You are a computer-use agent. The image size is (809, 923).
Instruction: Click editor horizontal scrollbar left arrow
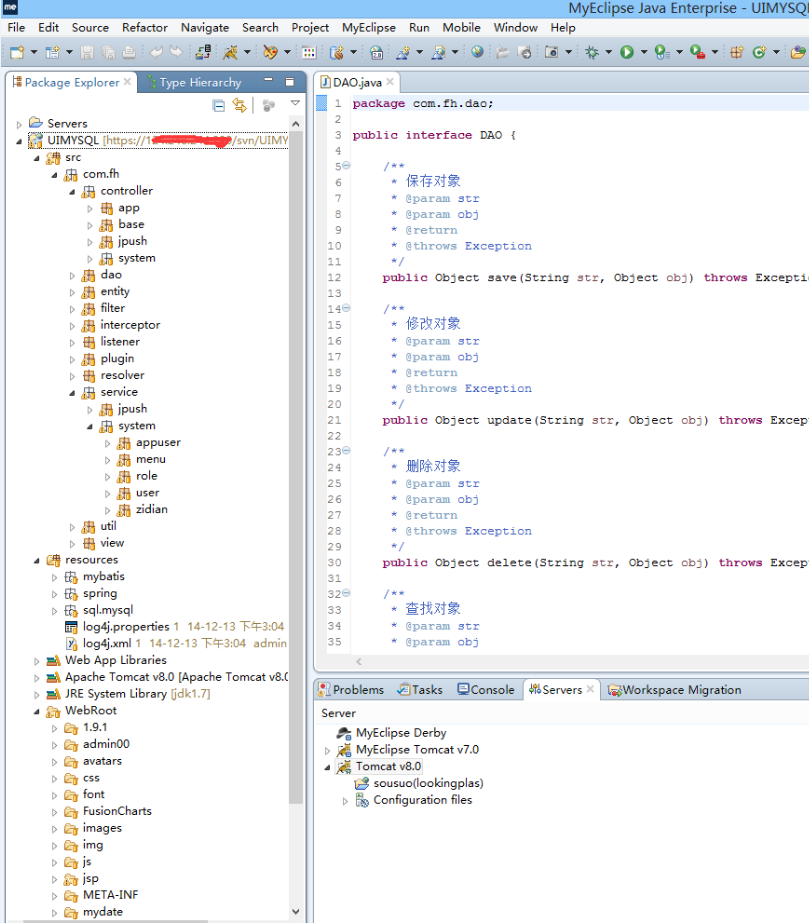(x=359, y=662)
